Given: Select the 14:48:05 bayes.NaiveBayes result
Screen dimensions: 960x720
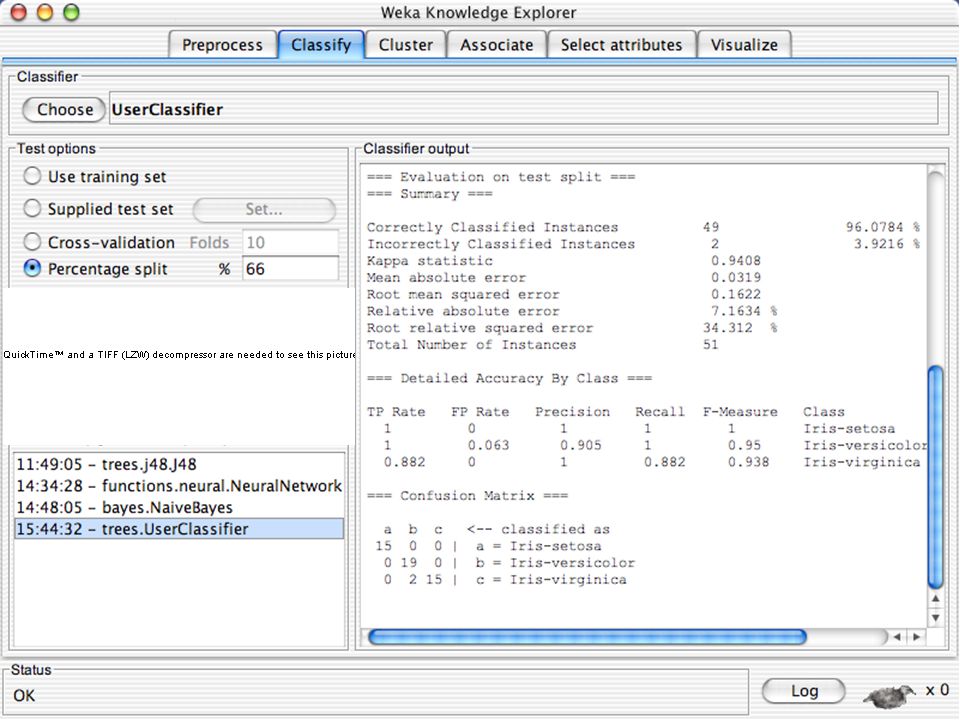Looking at the screenshot, I should [179, 507].
